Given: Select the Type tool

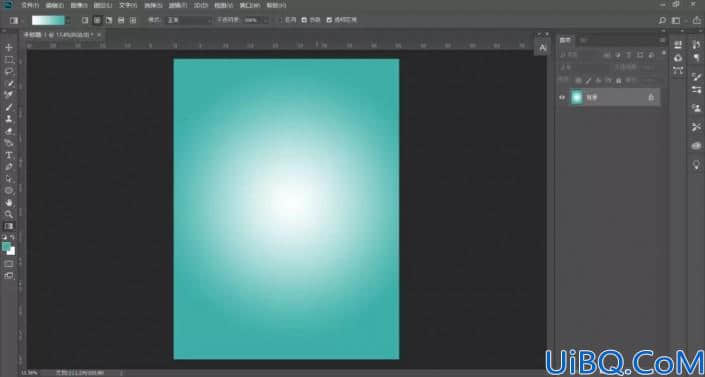Looking at the screenshot, I should [x=9, y=155].
